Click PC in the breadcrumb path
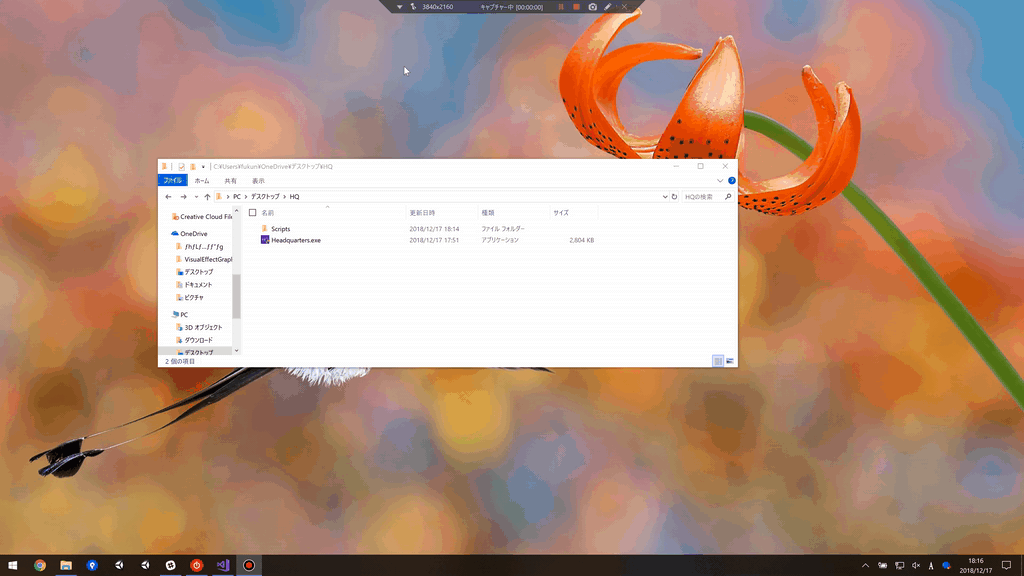 [x=237, y=197]
